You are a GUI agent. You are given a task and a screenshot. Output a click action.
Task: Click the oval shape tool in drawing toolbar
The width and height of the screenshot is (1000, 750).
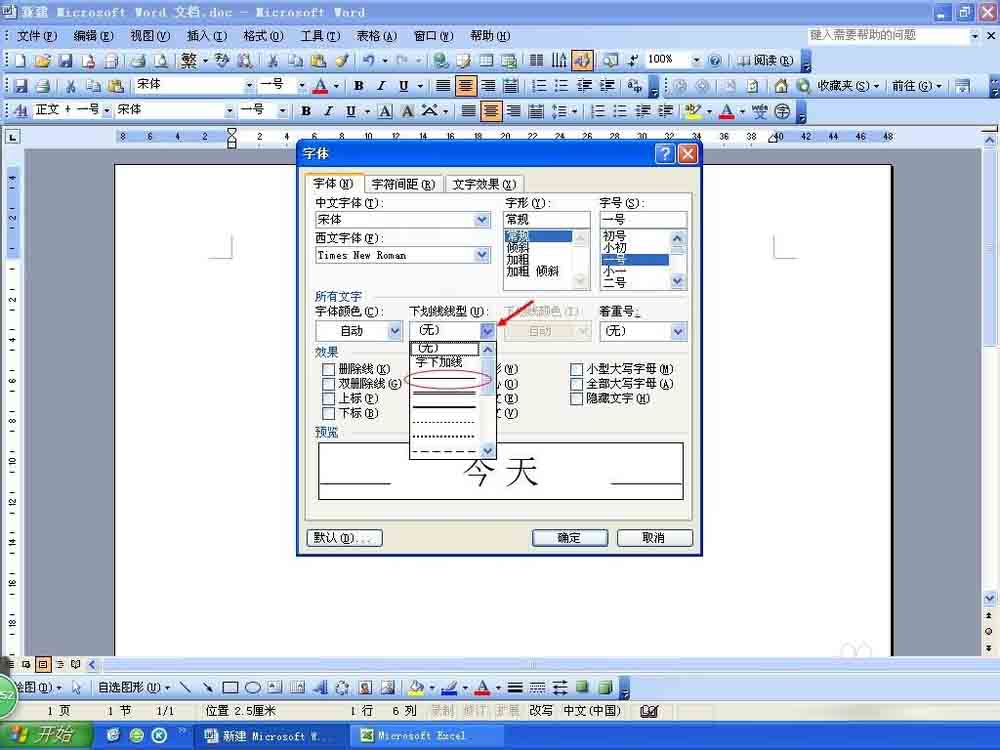253,688
